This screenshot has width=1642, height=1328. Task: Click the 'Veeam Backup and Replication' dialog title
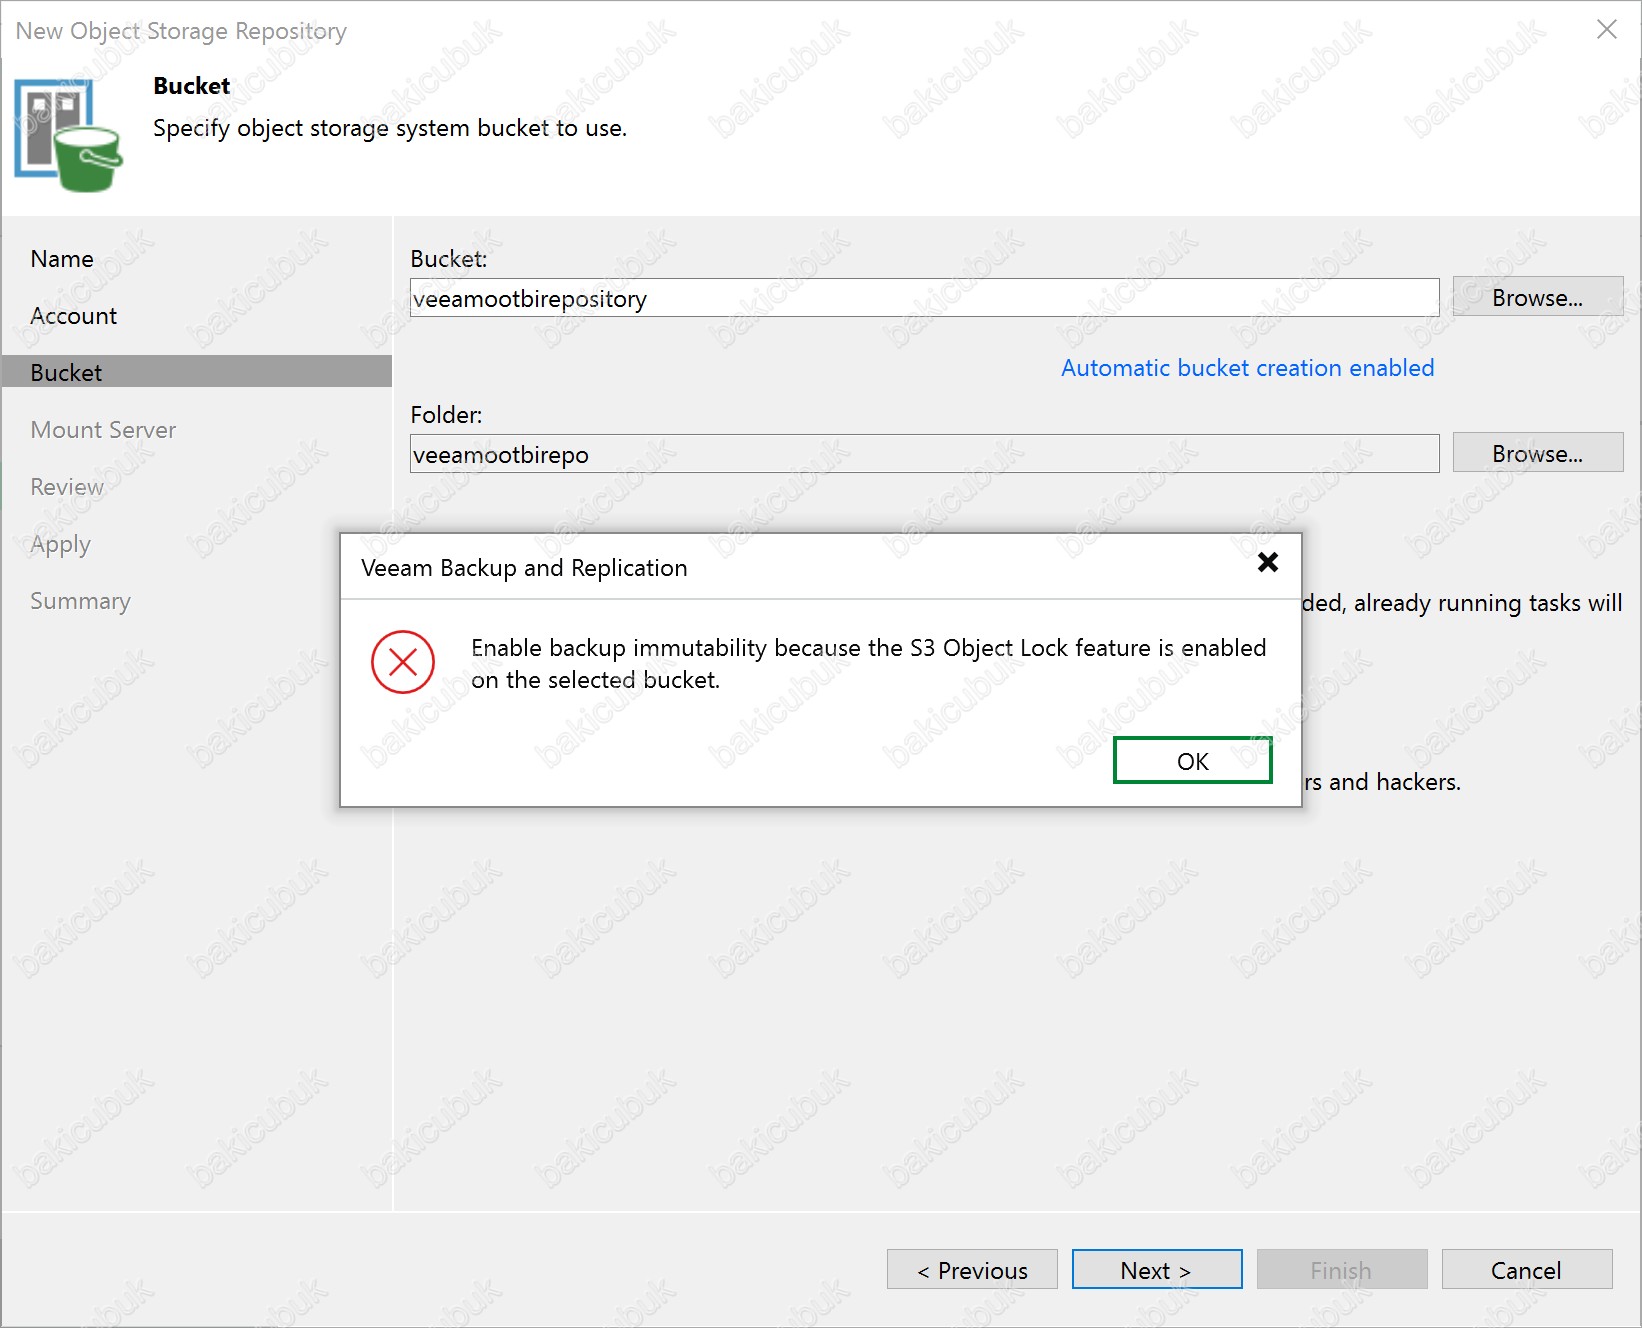pyautogui.click(x=524, y=568)
